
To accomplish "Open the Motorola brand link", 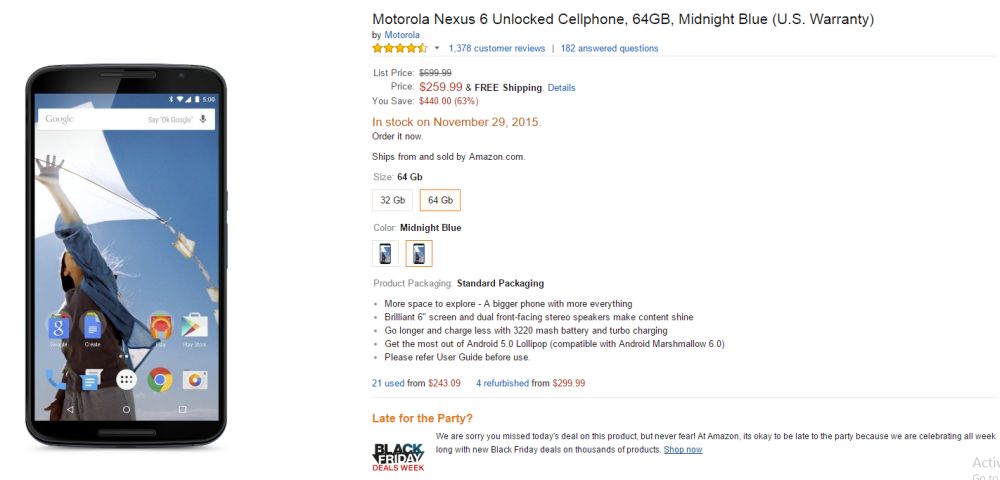I will 402,35.
